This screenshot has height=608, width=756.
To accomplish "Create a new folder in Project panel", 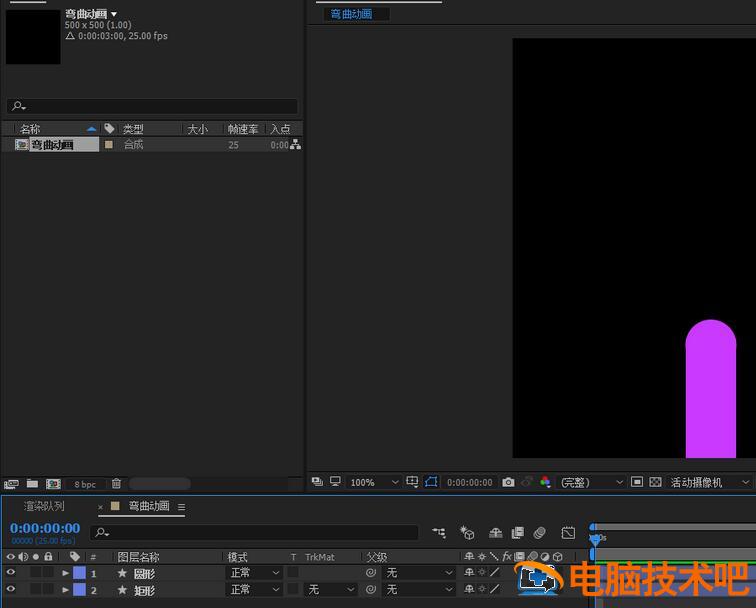I will coord(32,484).
